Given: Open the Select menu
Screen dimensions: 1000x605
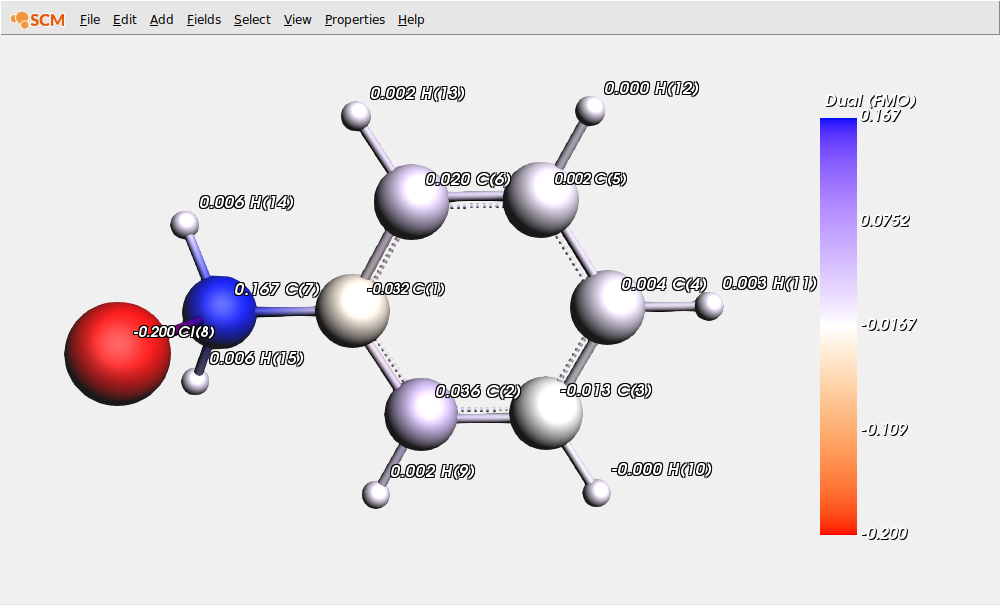Looking at the screenshot, I should pyautogui.click(x=252, y=19).
